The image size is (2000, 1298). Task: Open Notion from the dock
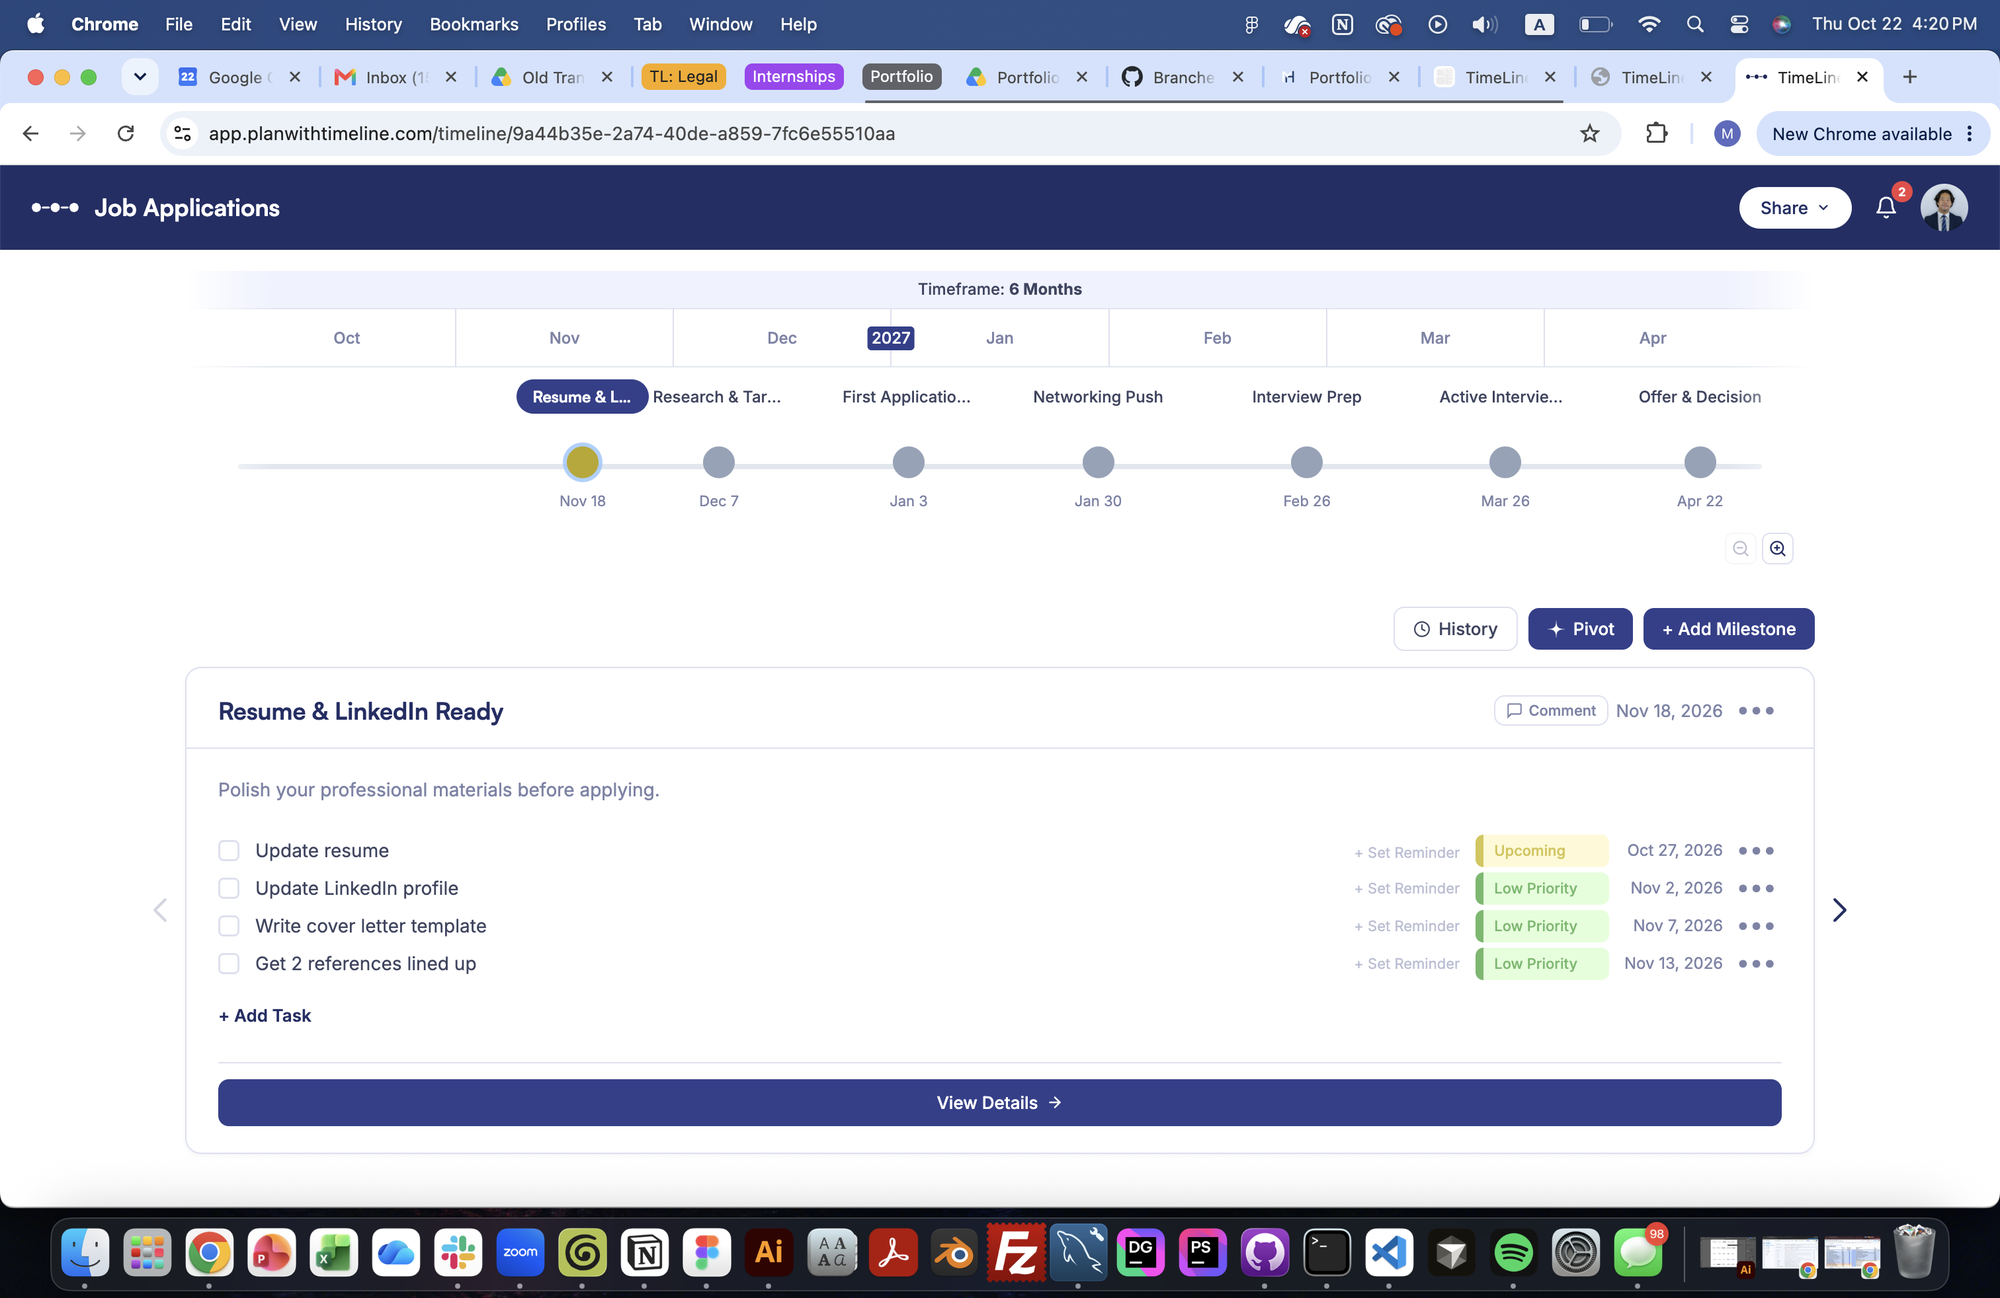click(x=645, y=1252)
